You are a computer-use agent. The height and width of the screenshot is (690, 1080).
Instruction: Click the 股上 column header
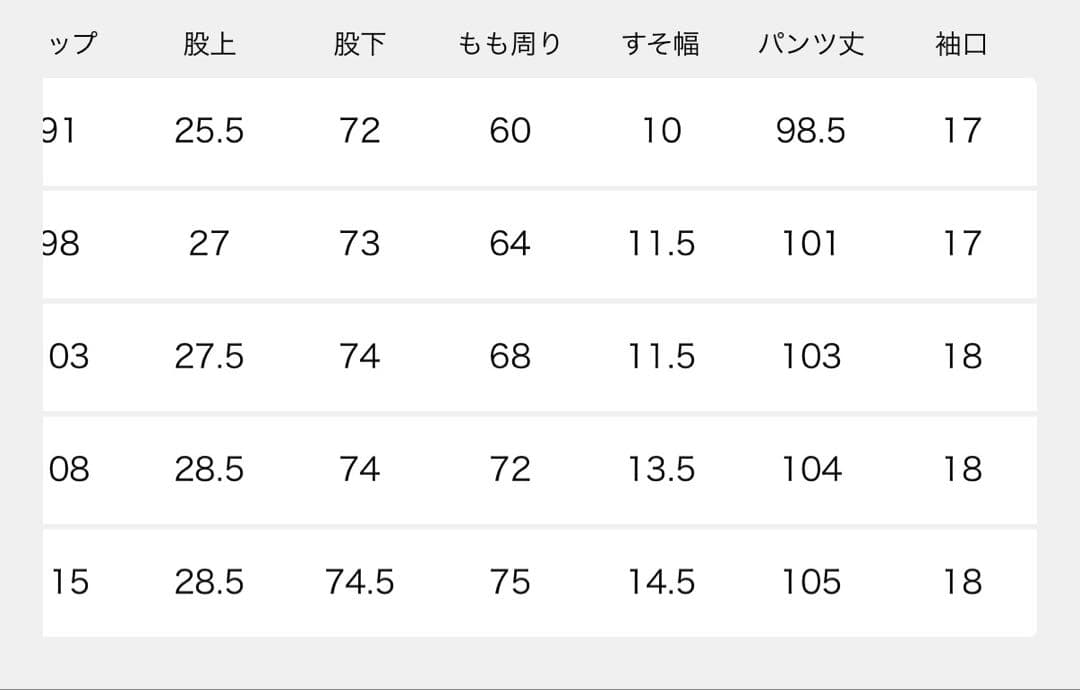point(209,45)
